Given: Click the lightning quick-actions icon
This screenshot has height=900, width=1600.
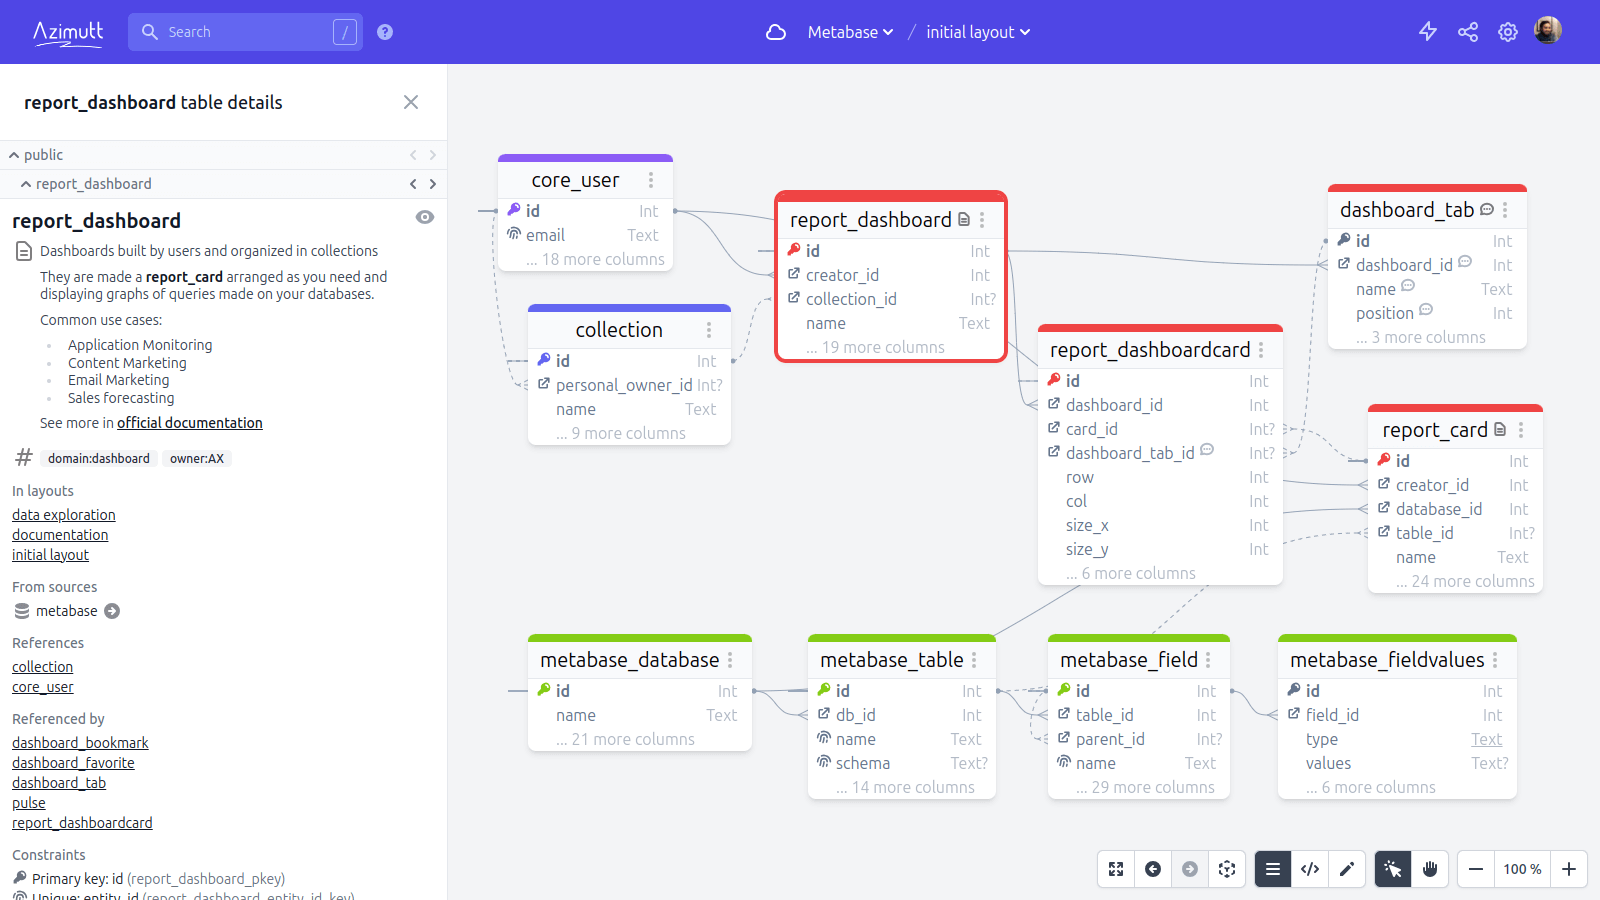Looking at the screenshot, I should click(x=1427, y=31).
